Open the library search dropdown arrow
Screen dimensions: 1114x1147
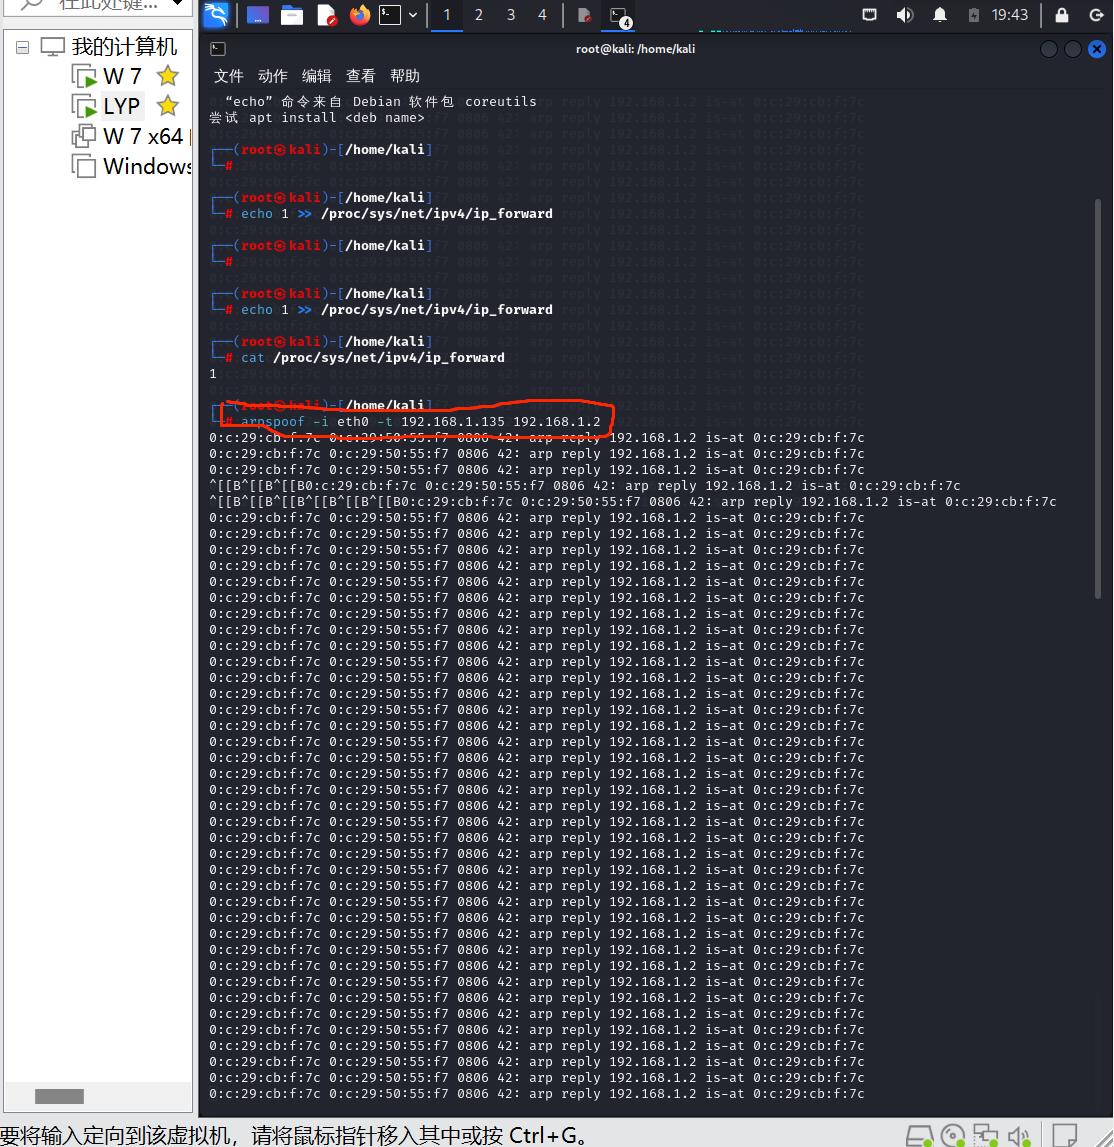(177, 3)
